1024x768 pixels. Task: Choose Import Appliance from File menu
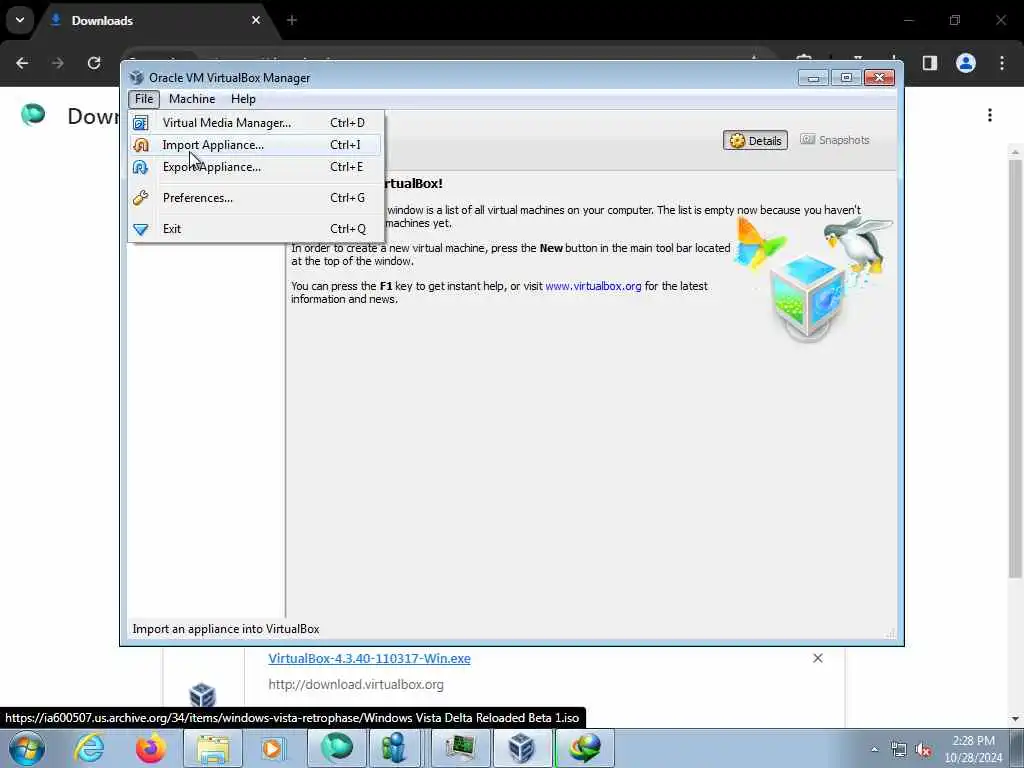click(x=255, y=145)
